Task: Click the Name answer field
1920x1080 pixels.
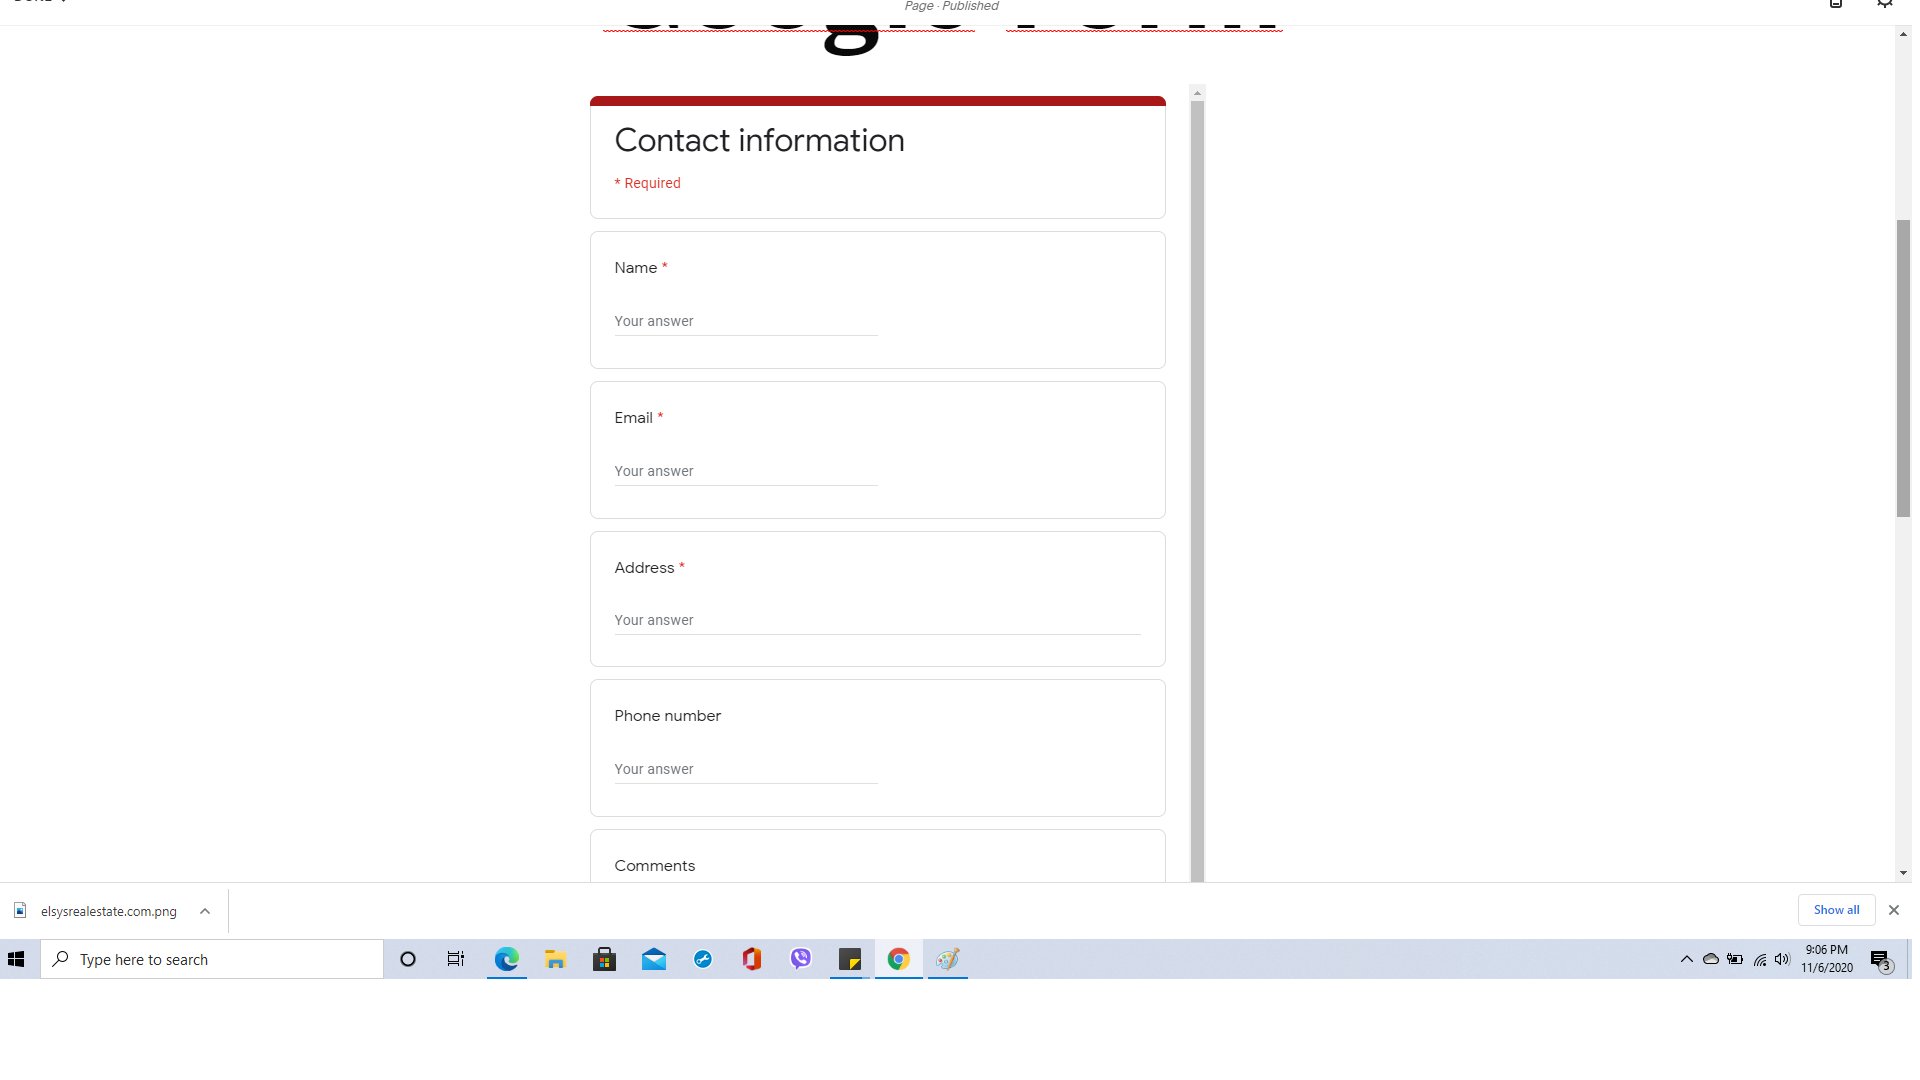Action: coord(746,321)
